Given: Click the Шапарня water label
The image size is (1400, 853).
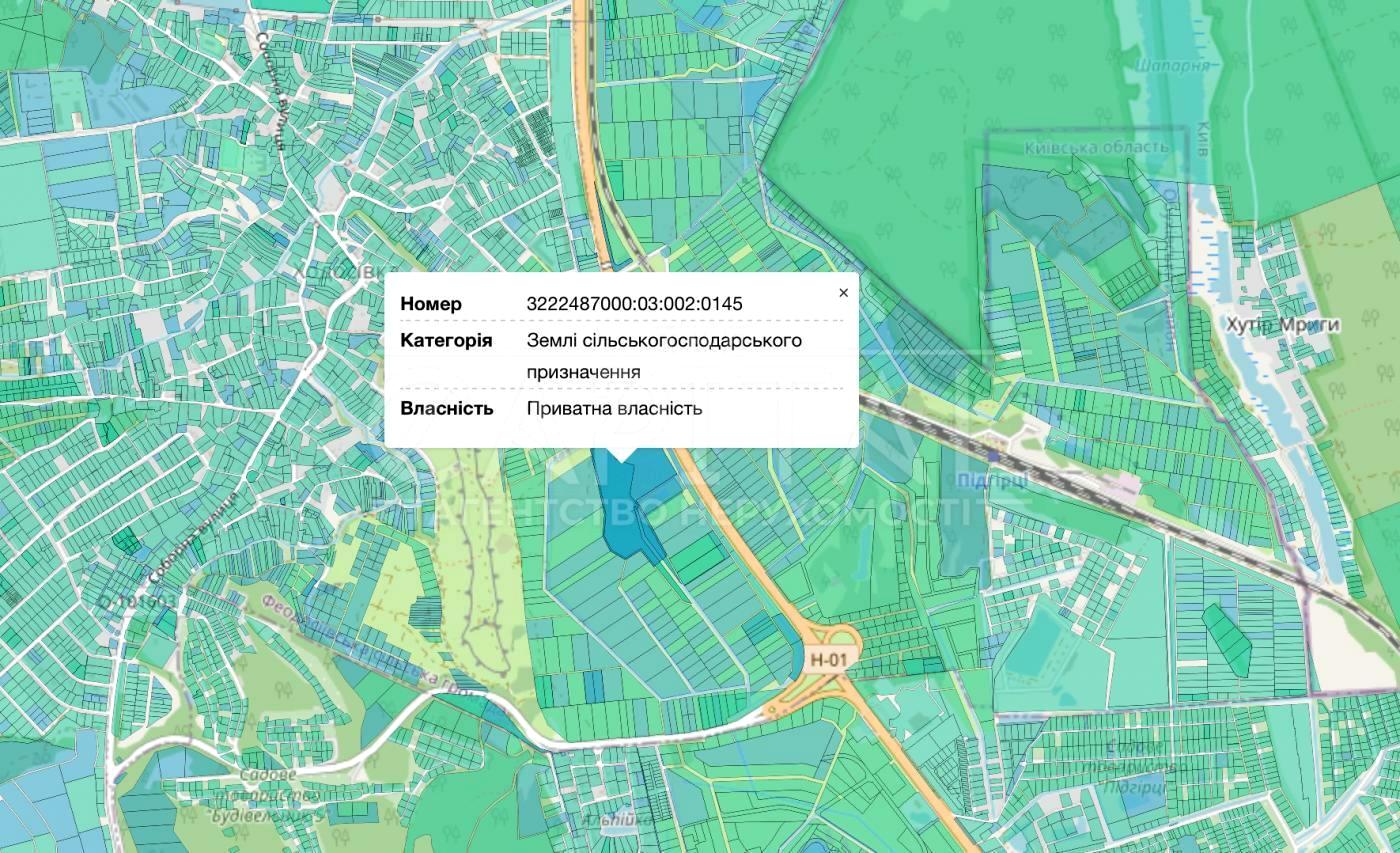Looking at the screenshot, I should (1171, 65).
